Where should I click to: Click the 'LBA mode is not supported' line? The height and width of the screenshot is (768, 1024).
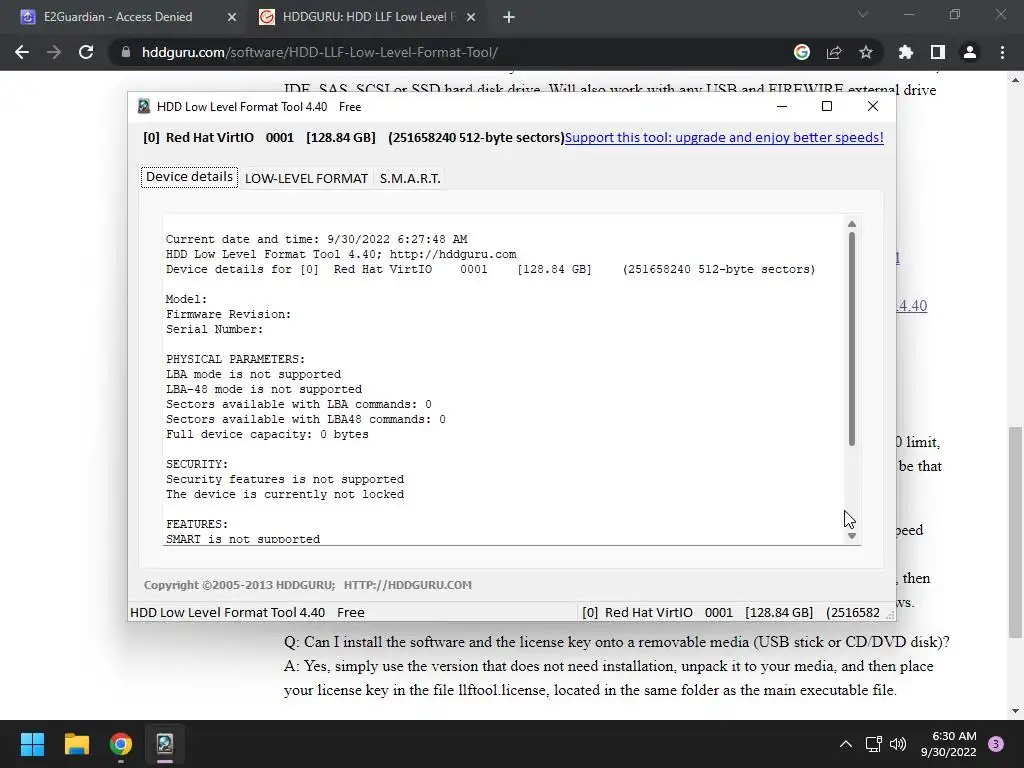[253, 374]
